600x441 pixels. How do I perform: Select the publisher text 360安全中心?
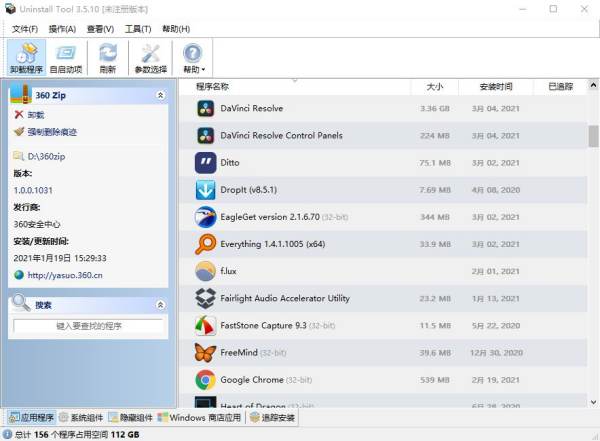37,224
